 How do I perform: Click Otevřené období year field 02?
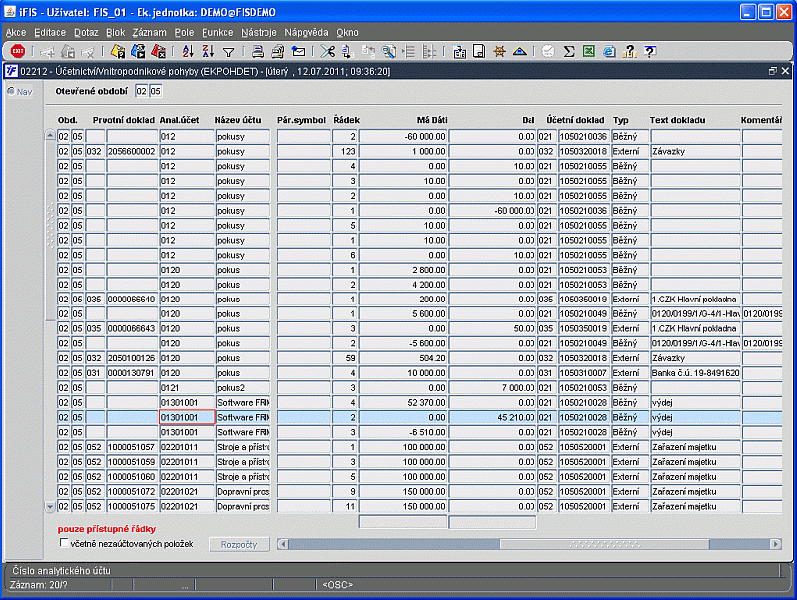pyautogui.click(x=141, y=91)
